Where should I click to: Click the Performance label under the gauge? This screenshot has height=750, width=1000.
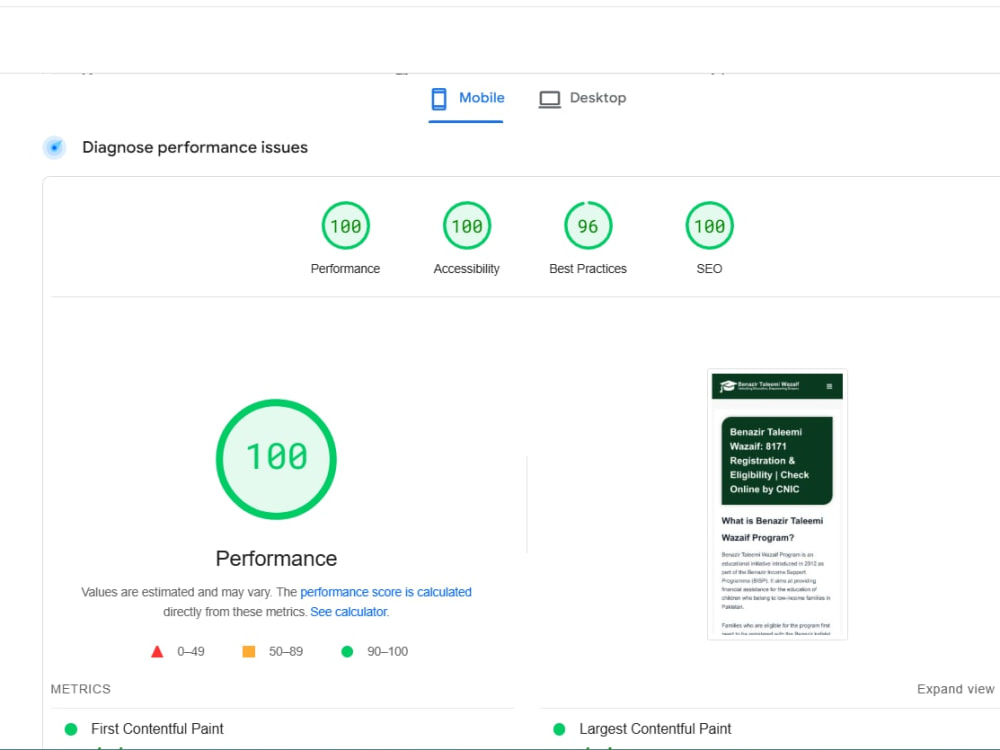345,268
